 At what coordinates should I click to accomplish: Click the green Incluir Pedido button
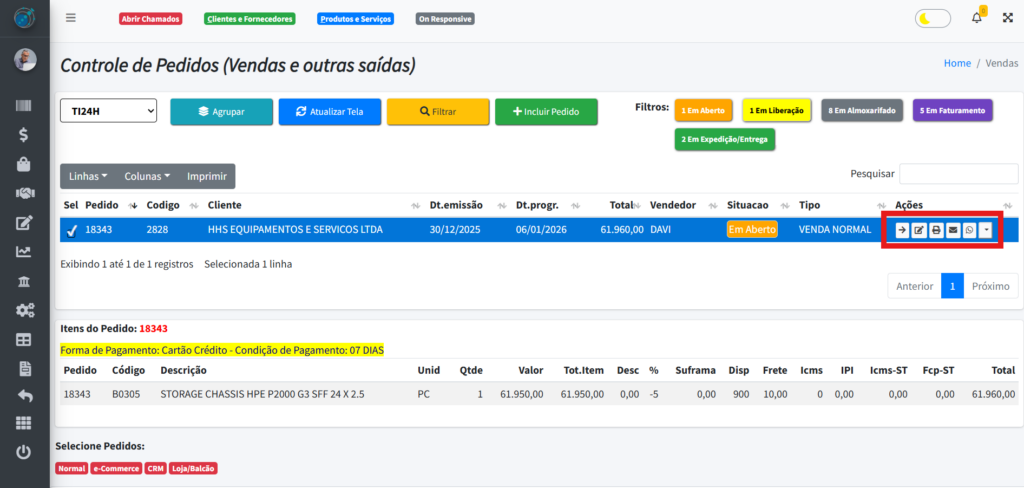tap(546, 112)
